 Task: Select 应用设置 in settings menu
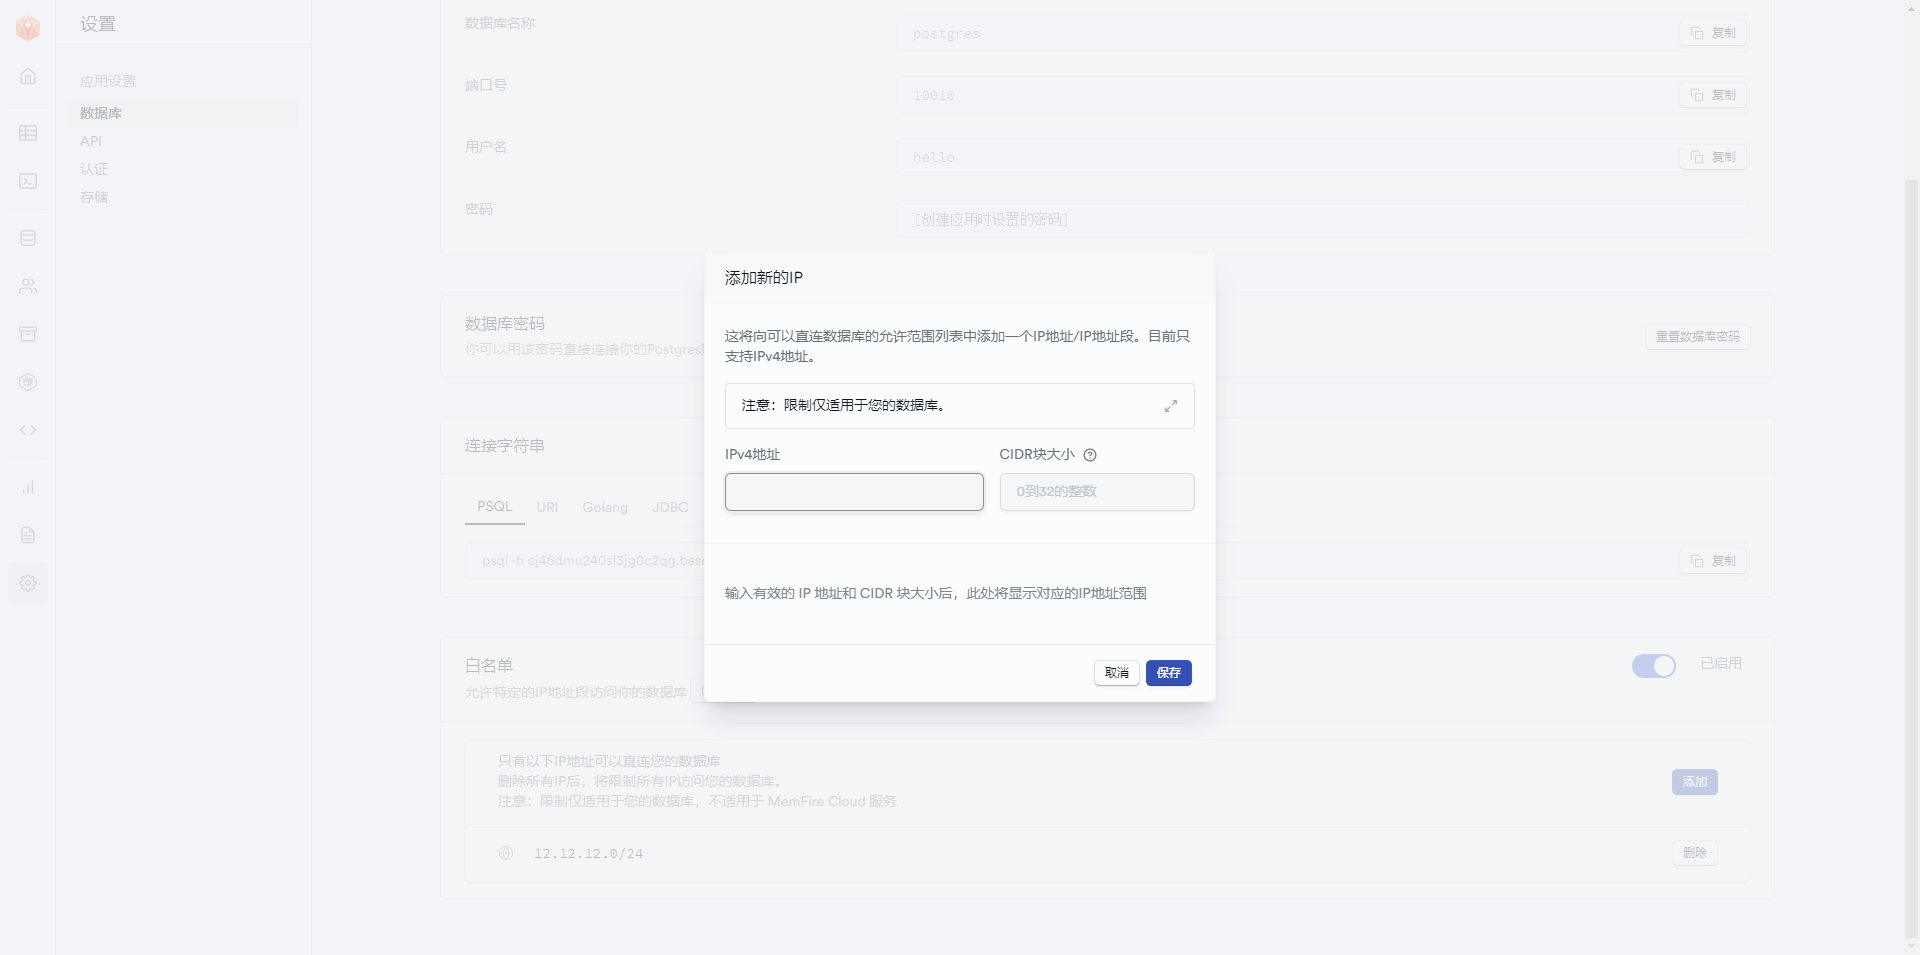[x=108, y=81]
